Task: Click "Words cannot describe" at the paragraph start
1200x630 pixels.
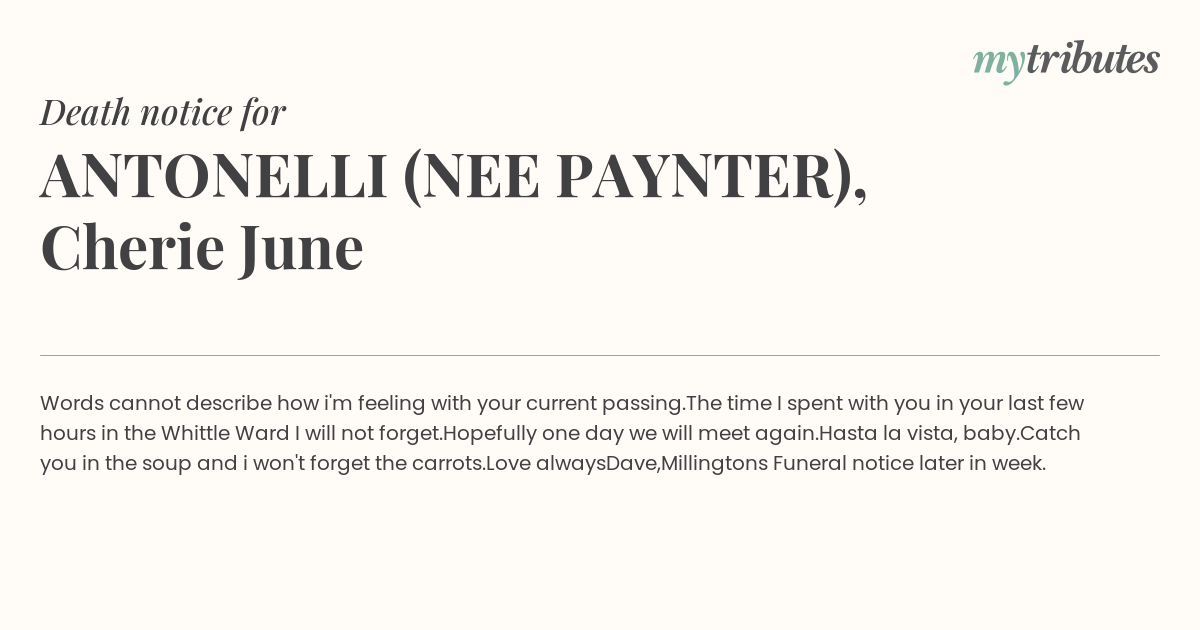Action: click(x=156, y=403)
